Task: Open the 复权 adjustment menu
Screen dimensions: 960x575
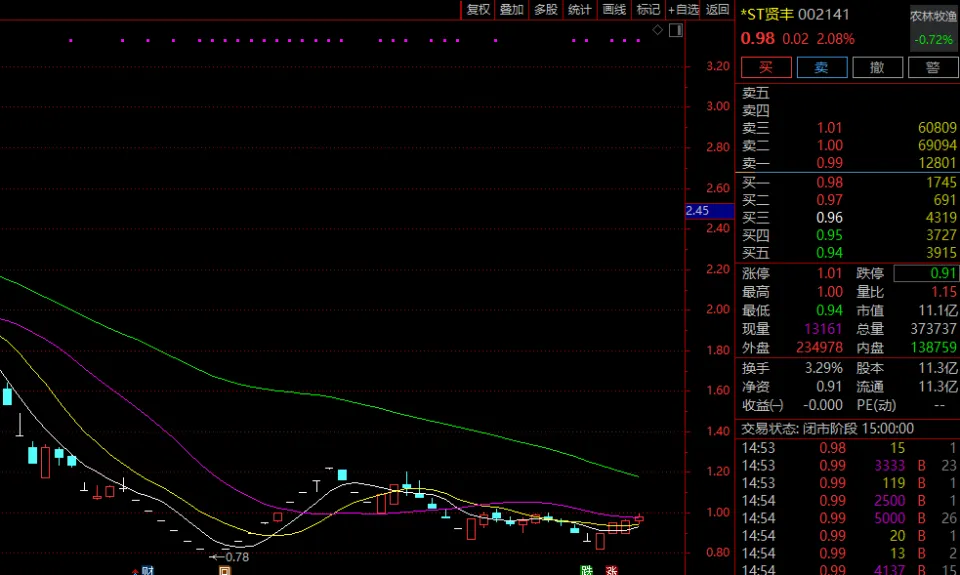Action: [478, 10]
